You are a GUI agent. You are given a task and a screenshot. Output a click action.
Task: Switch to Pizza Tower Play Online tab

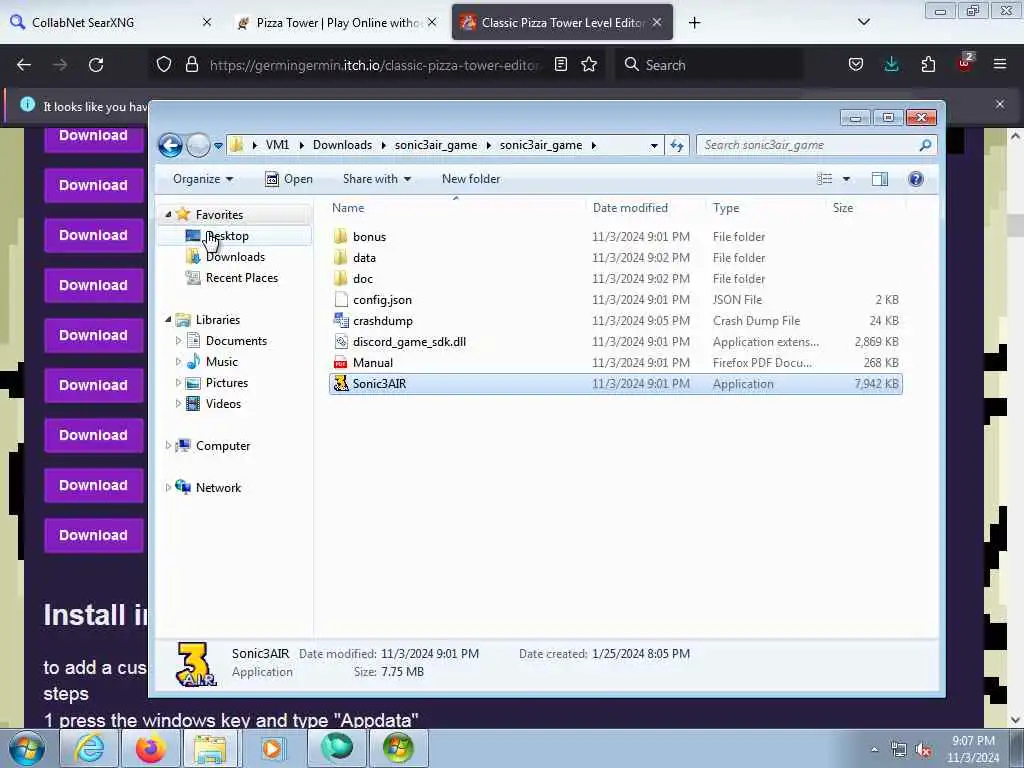(336, 22)
